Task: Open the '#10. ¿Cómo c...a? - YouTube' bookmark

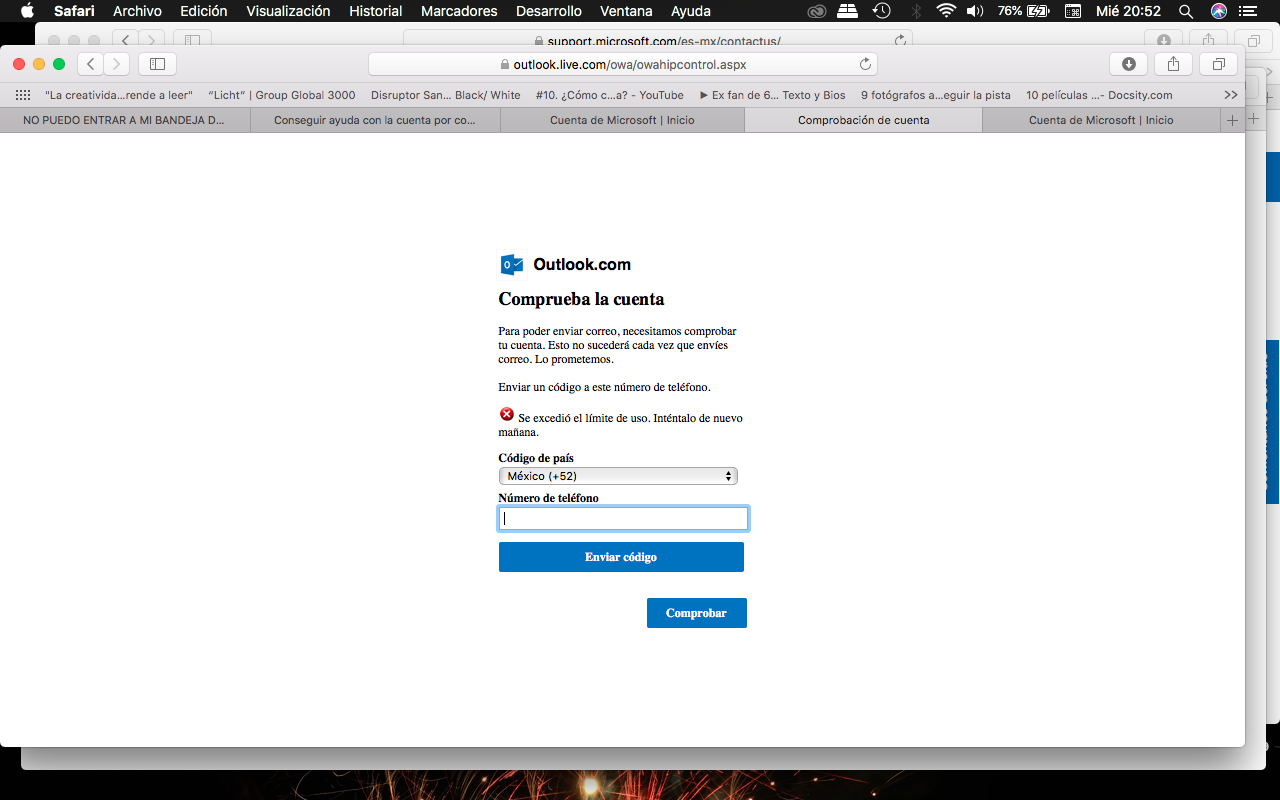Action: pos(610,95)
